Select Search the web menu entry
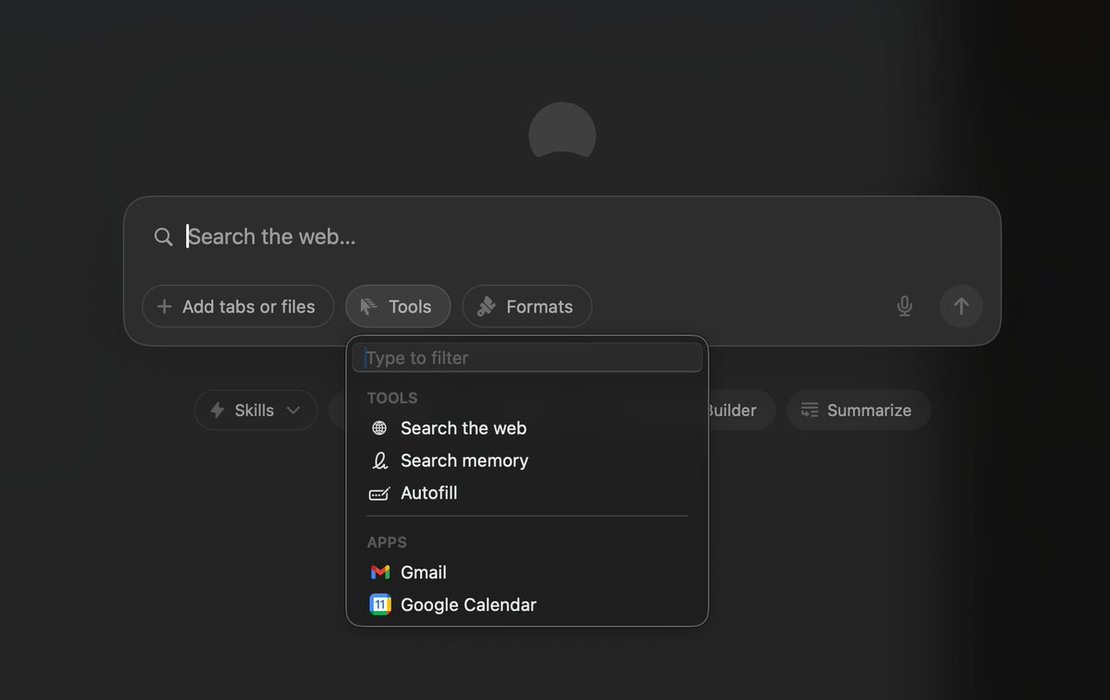 click(463, 428)
